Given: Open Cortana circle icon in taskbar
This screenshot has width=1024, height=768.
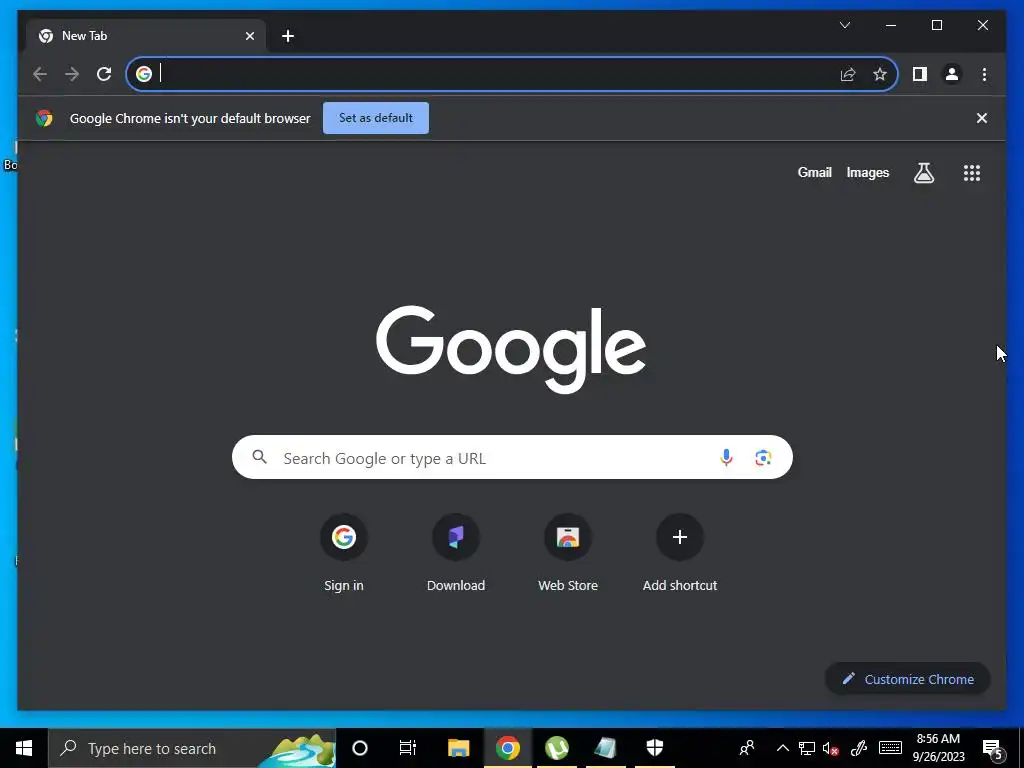Looking at the screenshot, I should (x=360, y=748).
